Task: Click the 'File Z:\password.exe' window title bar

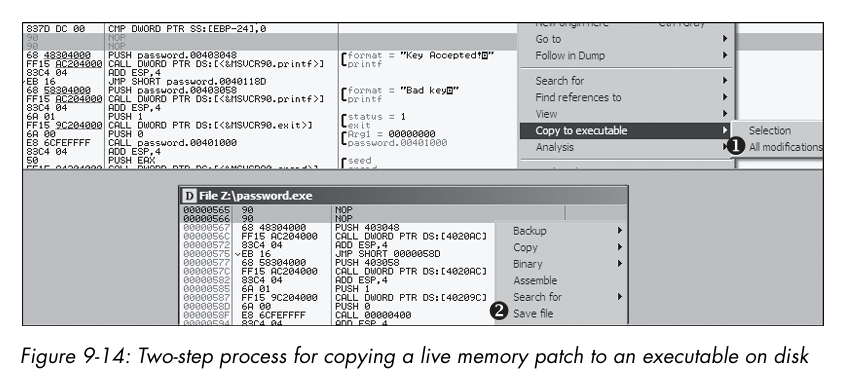Action: pos(403,195)
